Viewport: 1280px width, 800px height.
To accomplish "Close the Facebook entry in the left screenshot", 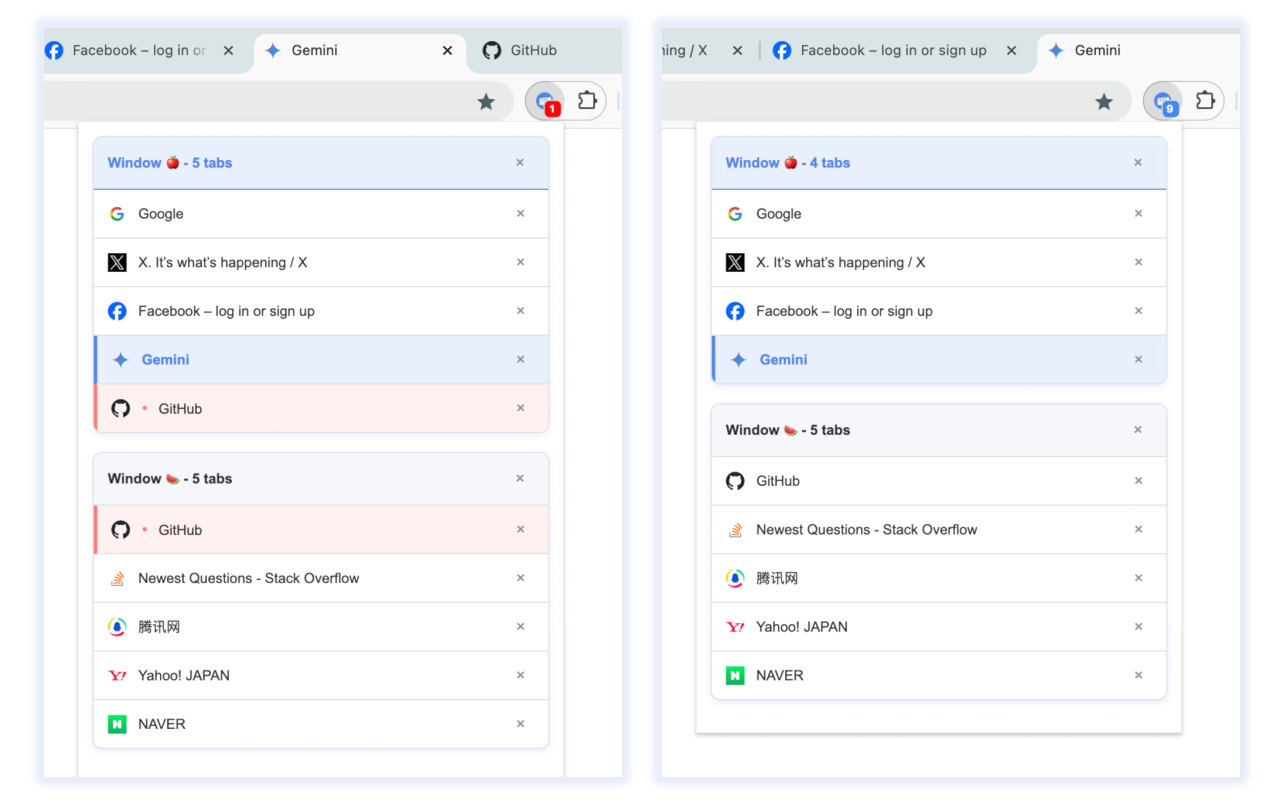I will [520, 311].
